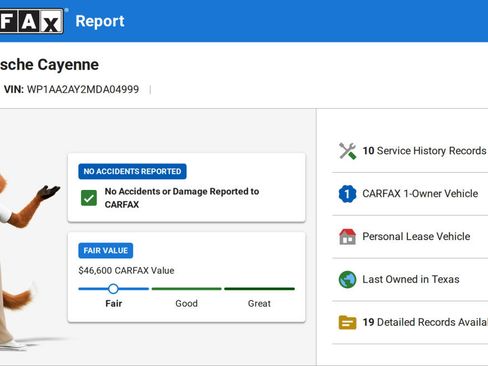Click the yellow folder detailed records icon
Image resolution: width=488 pixels, height=366 pixels.
[x=347, y=322]
